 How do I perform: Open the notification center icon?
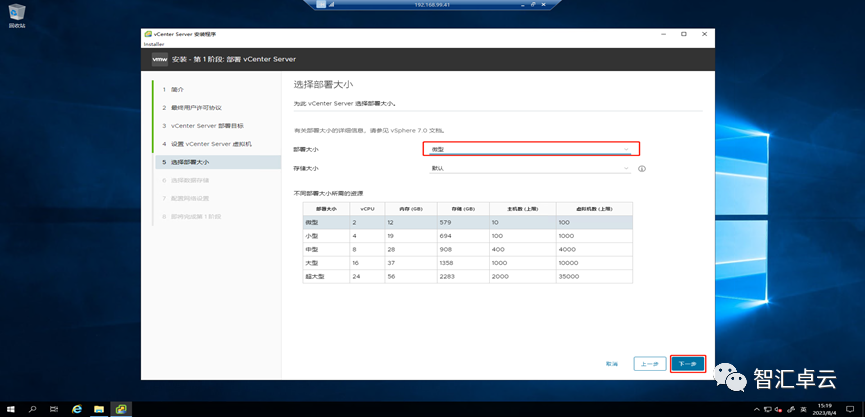[x=850, y=409]
